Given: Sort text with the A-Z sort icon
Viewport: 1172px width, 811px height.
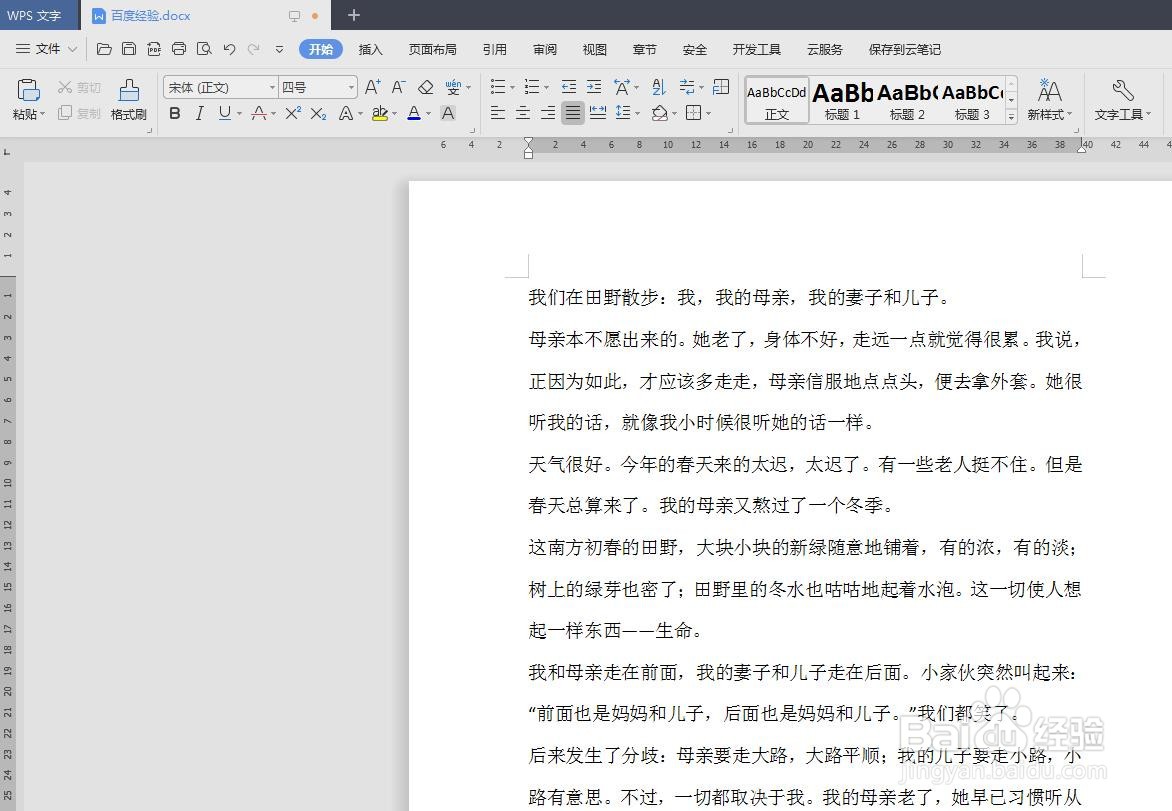Looking at the screenshot, I should coord(658,87).
